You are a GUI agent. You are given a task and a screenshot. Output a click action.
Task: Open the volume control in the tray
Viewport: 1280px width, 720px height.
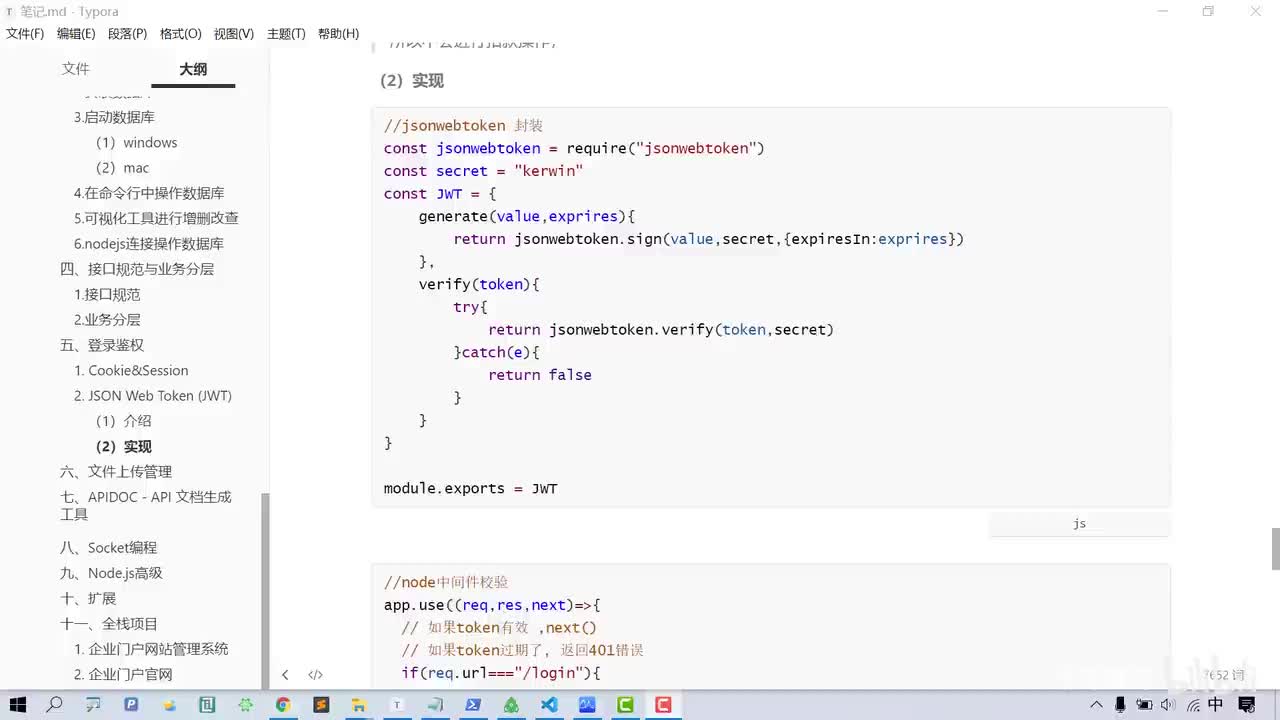[x=1168, y=705]
